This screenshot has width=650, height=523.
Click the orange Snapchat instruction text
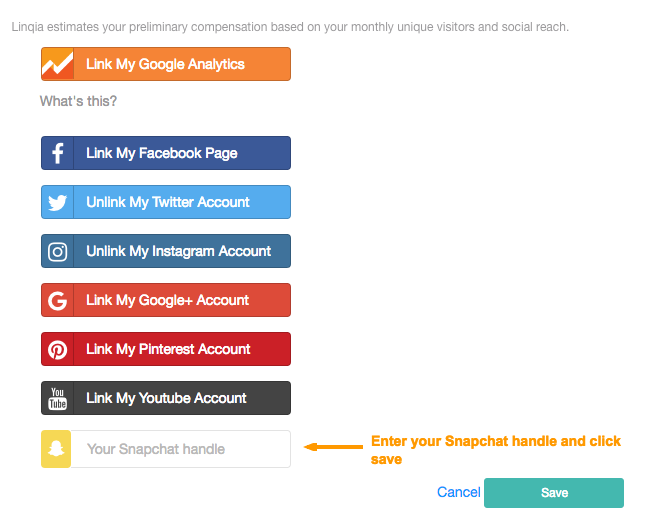tap(496, 450)
